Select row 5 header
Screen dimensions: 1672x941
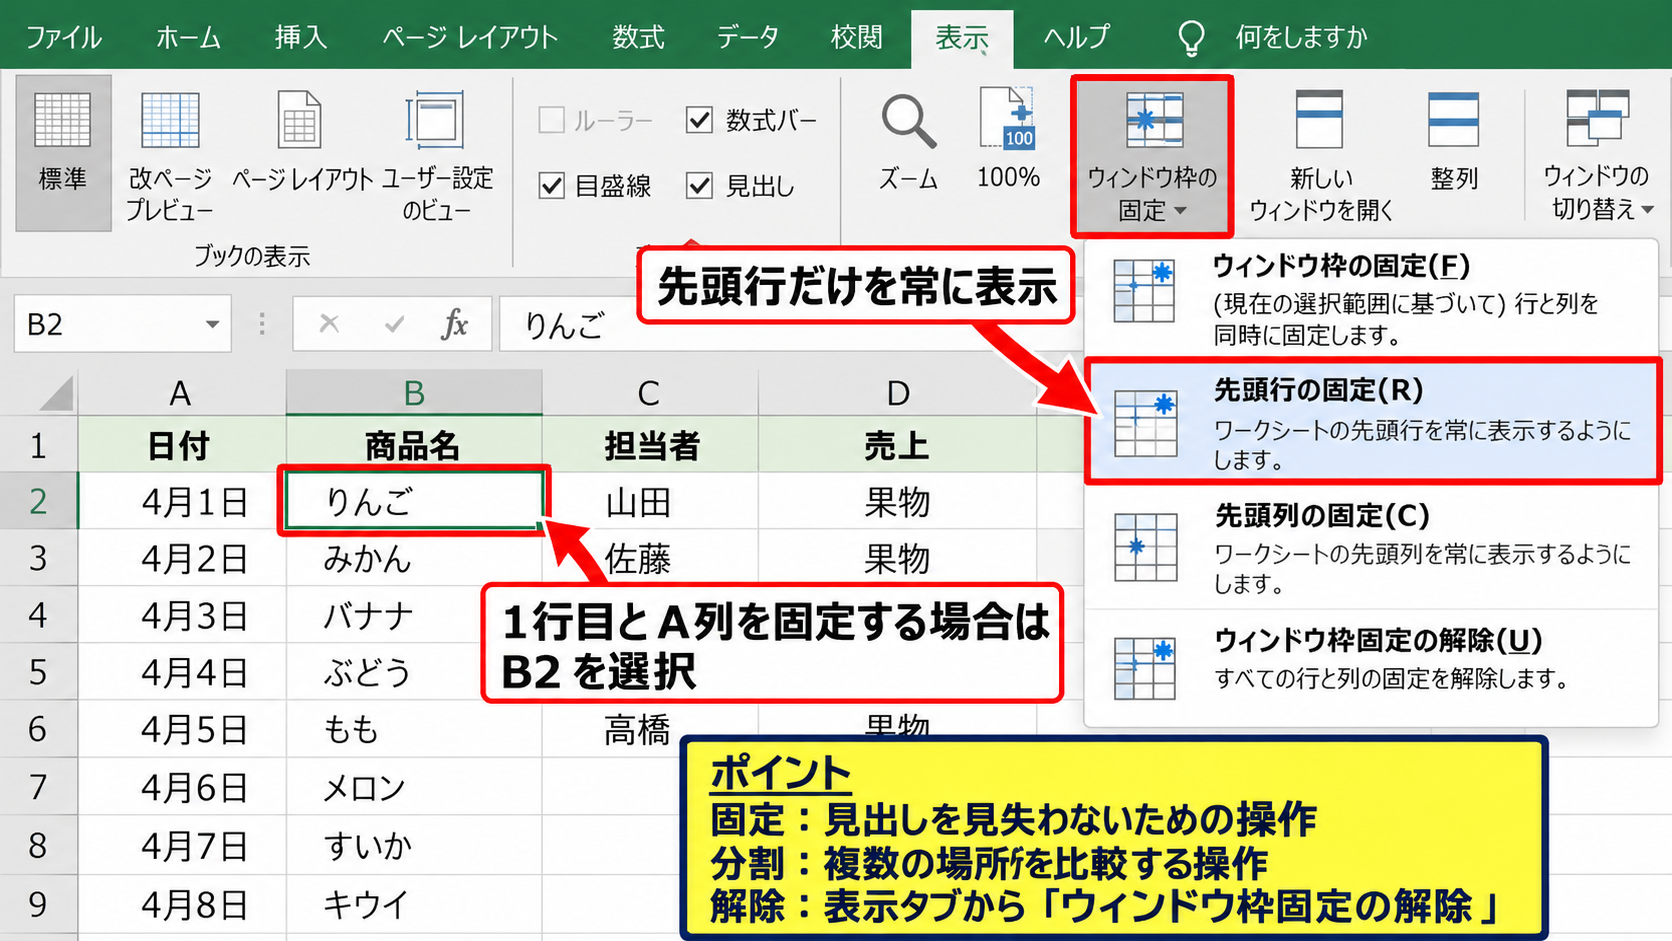pyautogui.click(x=38, y=672)
